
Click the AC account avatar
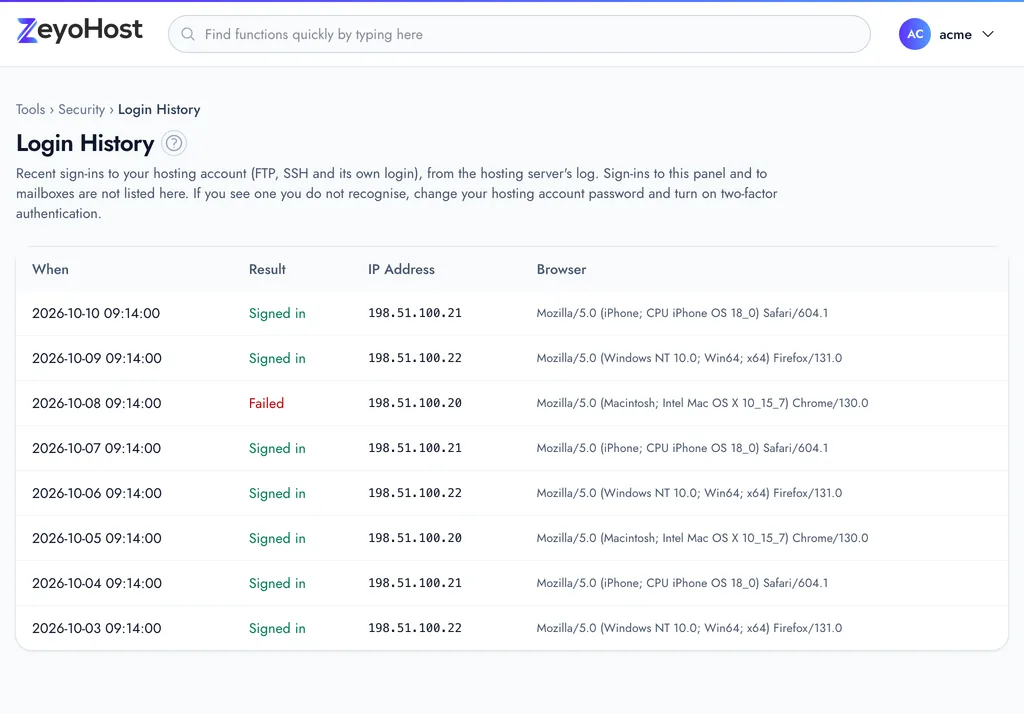914,34
